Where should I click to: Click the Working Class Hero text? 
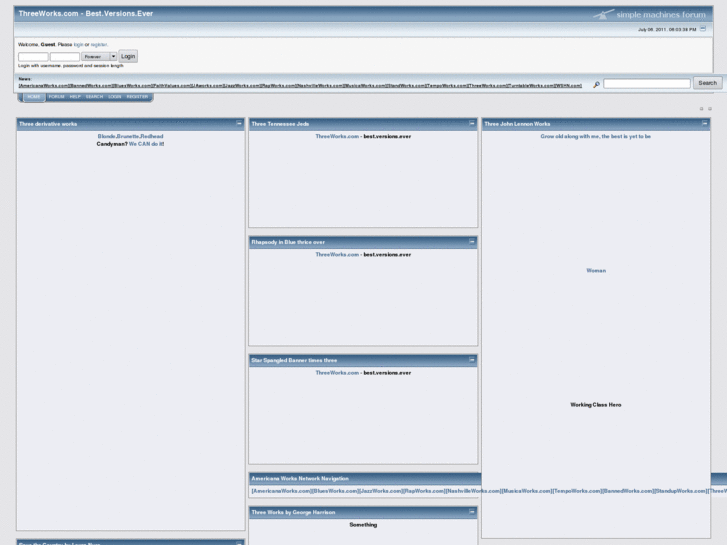tap(596, 405)
